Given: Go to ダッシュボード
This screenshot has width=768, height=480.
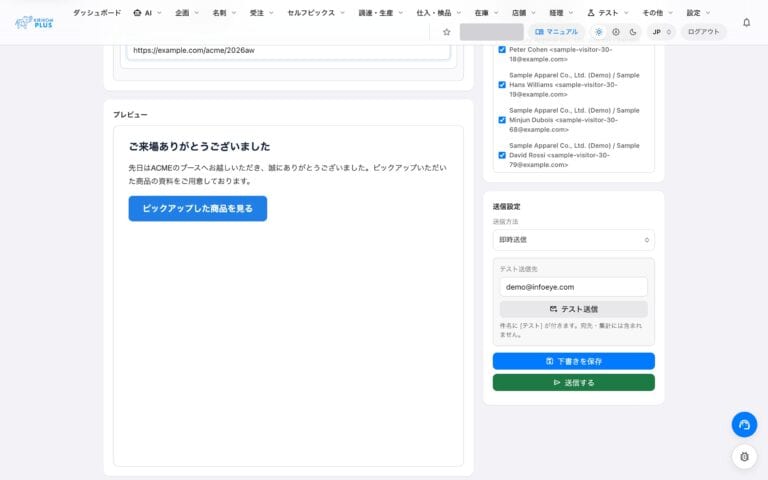Looking at the screenshot, I should coord(97,13).
